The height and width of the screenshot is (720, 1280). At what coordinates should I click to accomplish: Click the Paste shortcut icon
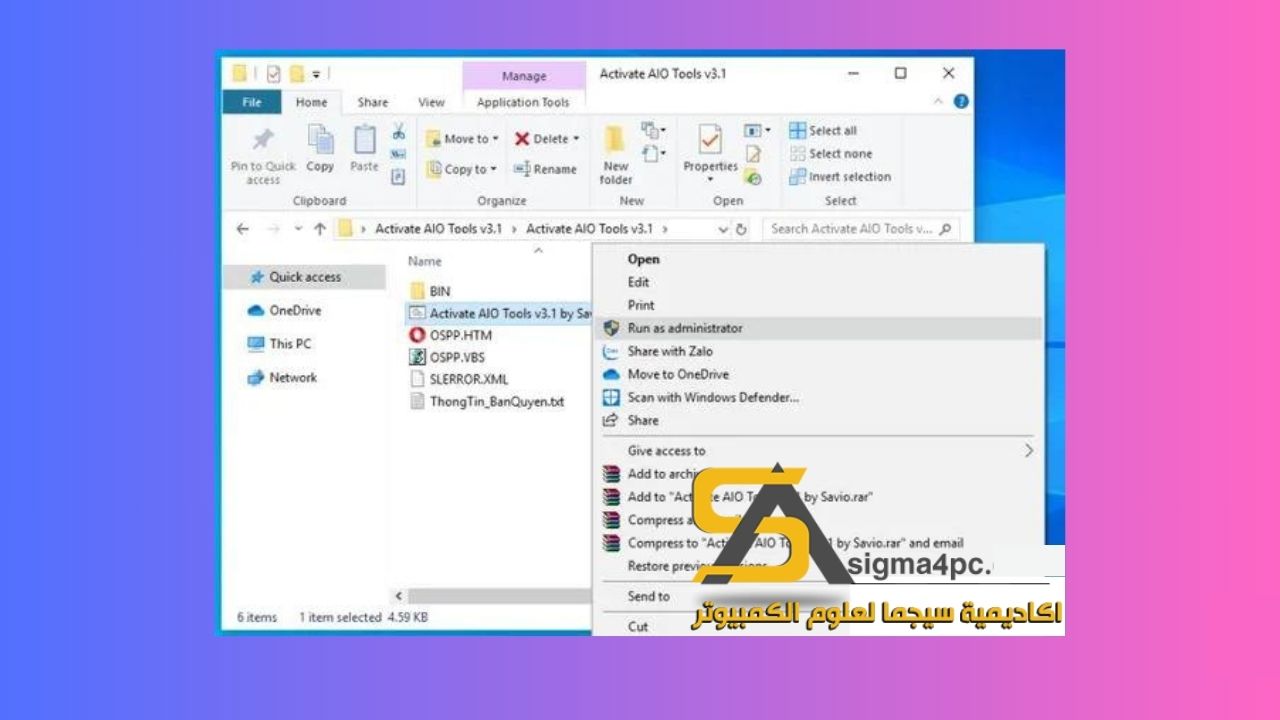pos(398,177)
